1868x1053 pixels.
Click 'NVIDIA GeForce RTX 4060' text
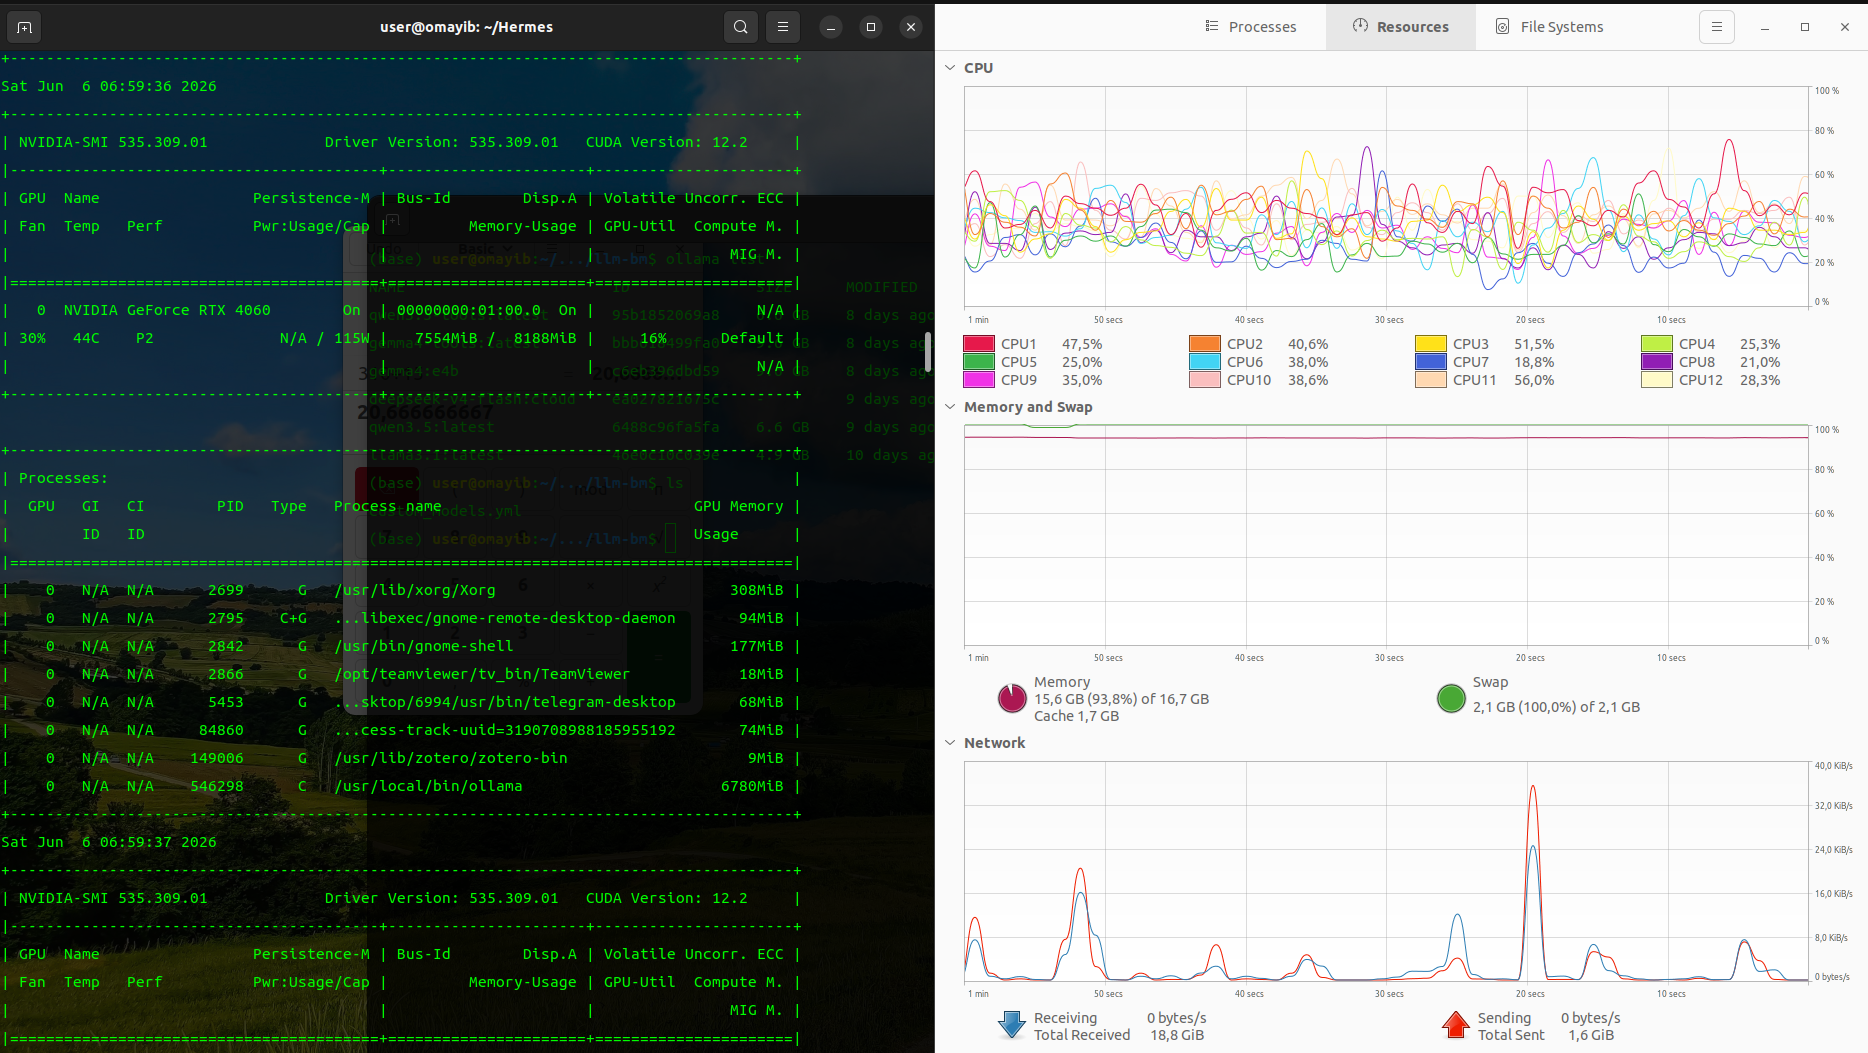pos(167,310)
